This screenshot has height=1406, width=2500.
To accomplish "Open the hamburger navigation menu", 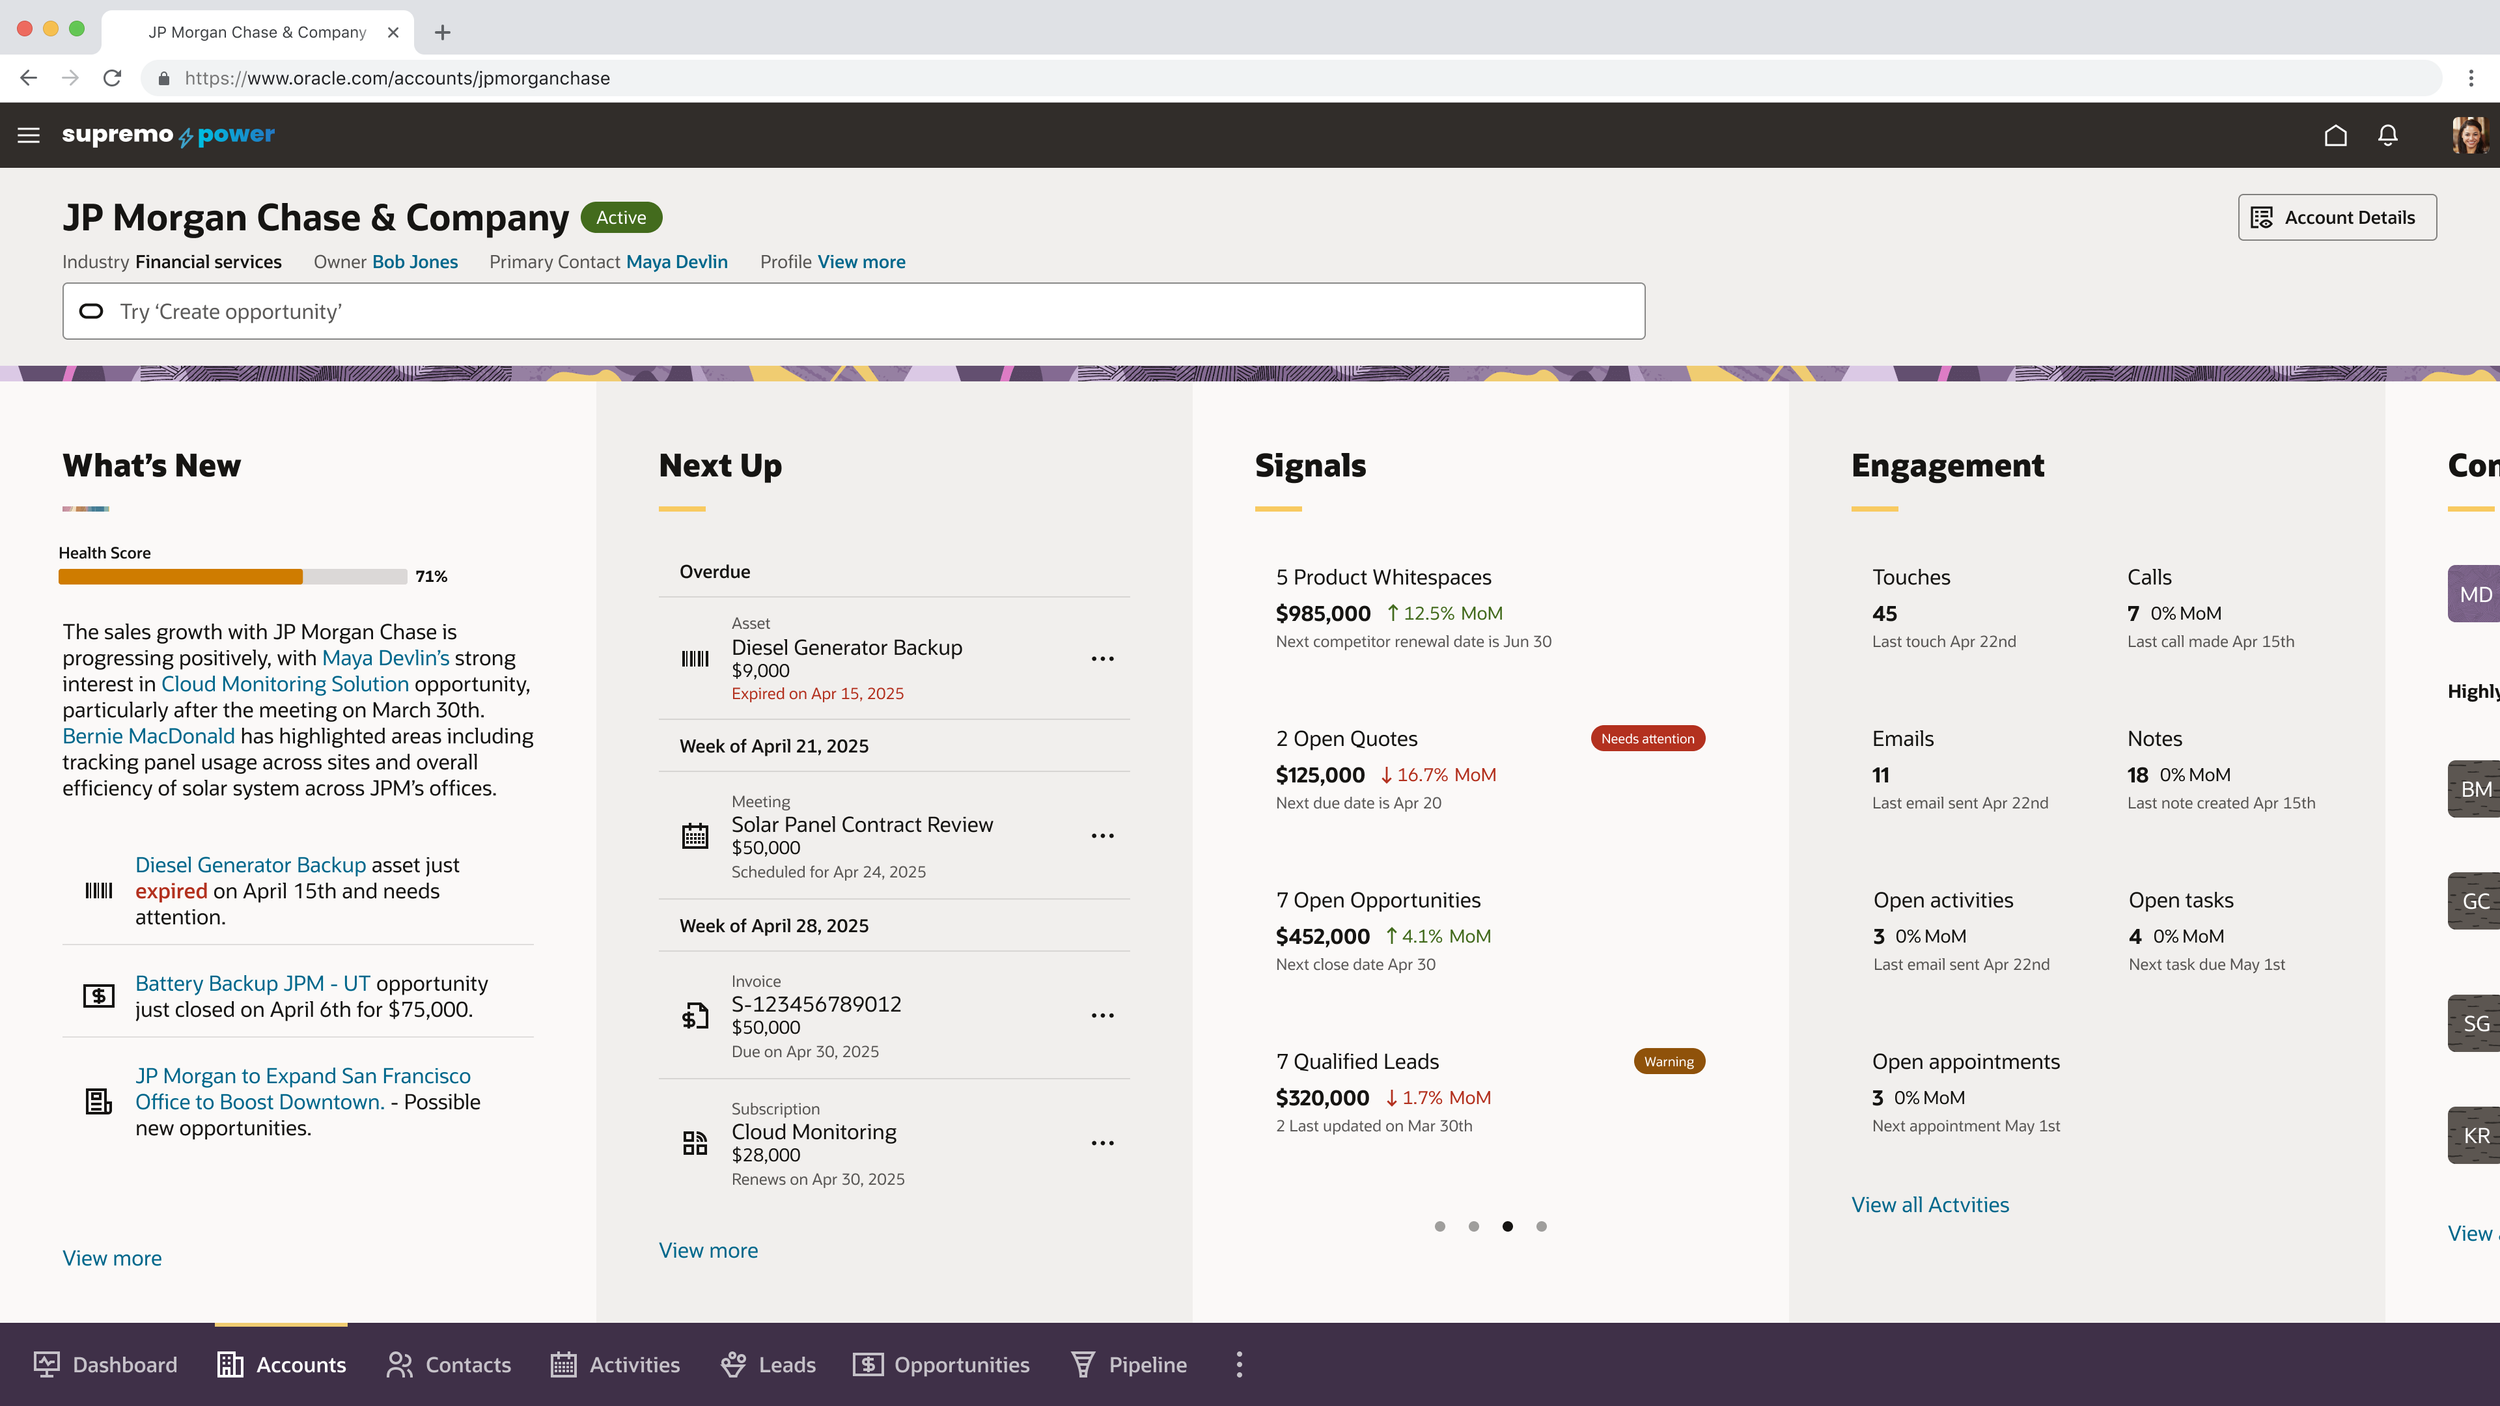I will 28,135.
